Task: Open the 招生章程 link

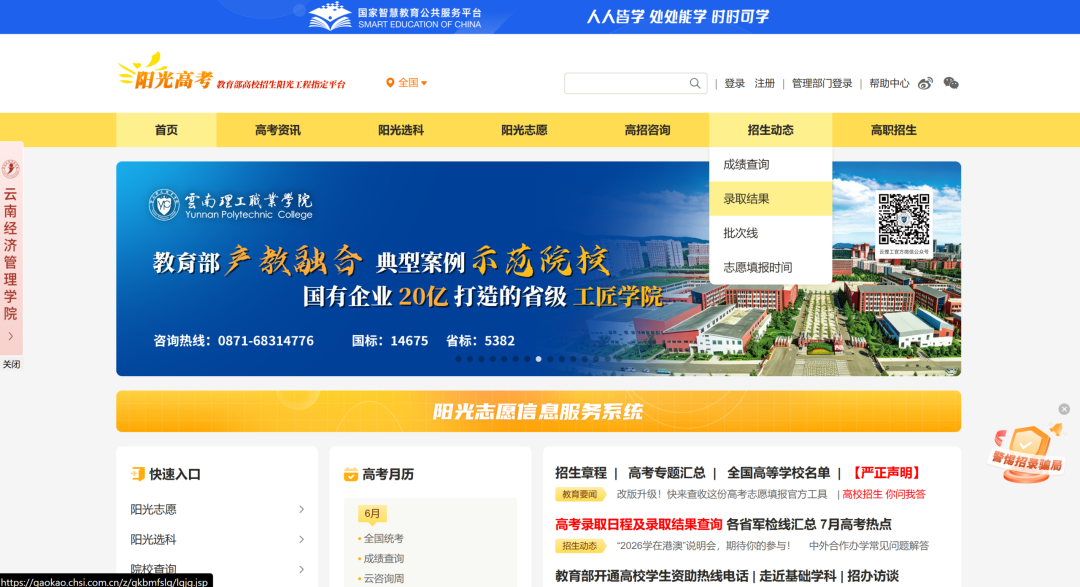Action: pos(581,473)
